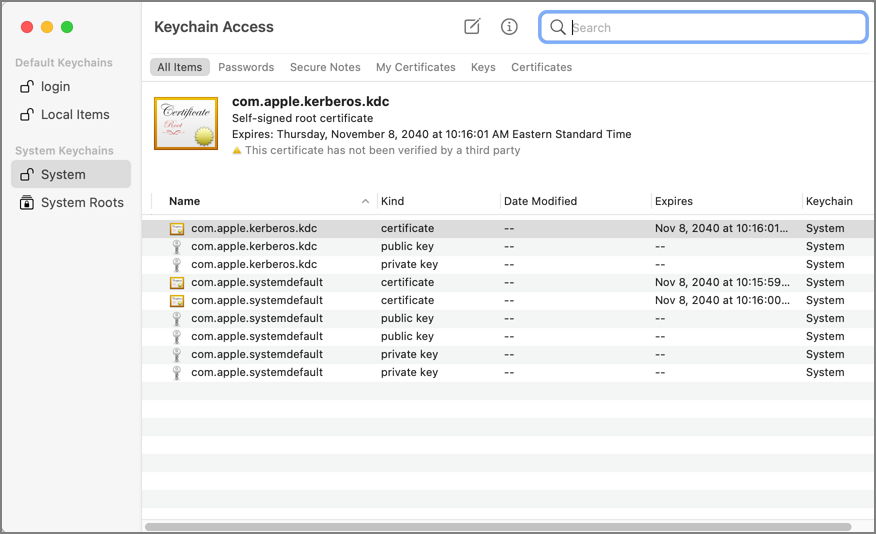This screenshot has height=534, width=876.
Task: Switch to the My Certificates tab
Action: click(416, 67)
